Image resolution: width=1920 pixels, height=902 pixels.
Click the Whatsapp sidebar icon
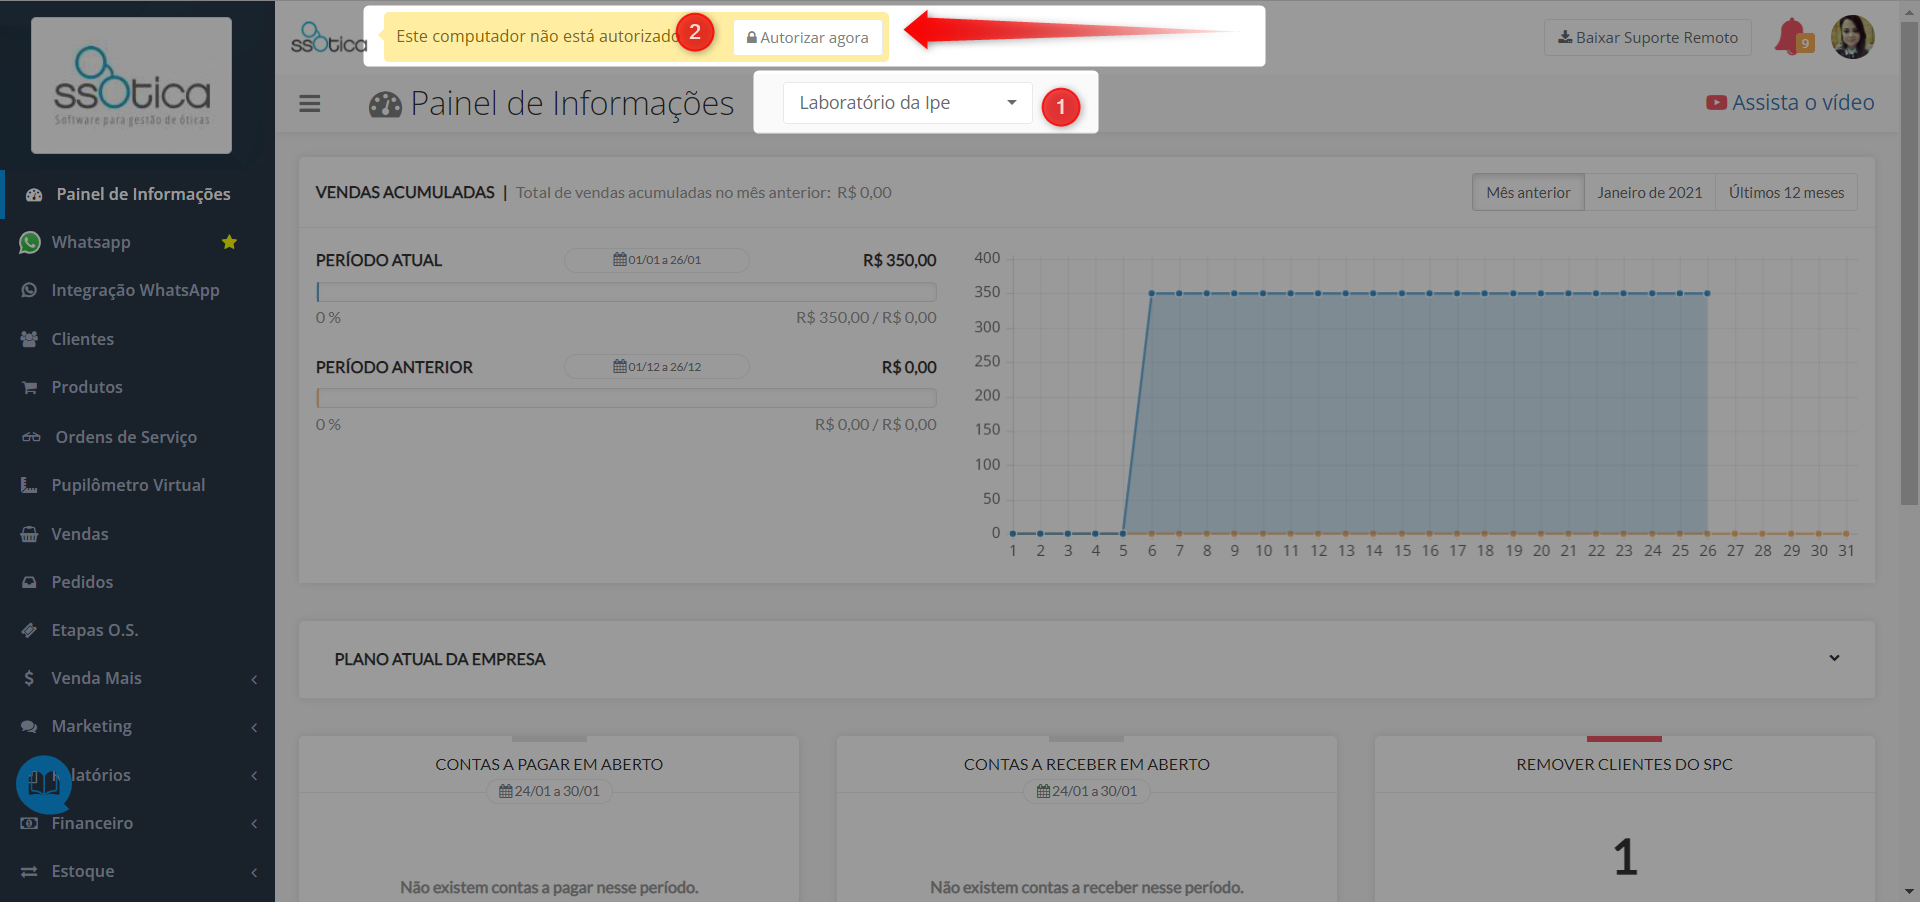click(30, 242)
